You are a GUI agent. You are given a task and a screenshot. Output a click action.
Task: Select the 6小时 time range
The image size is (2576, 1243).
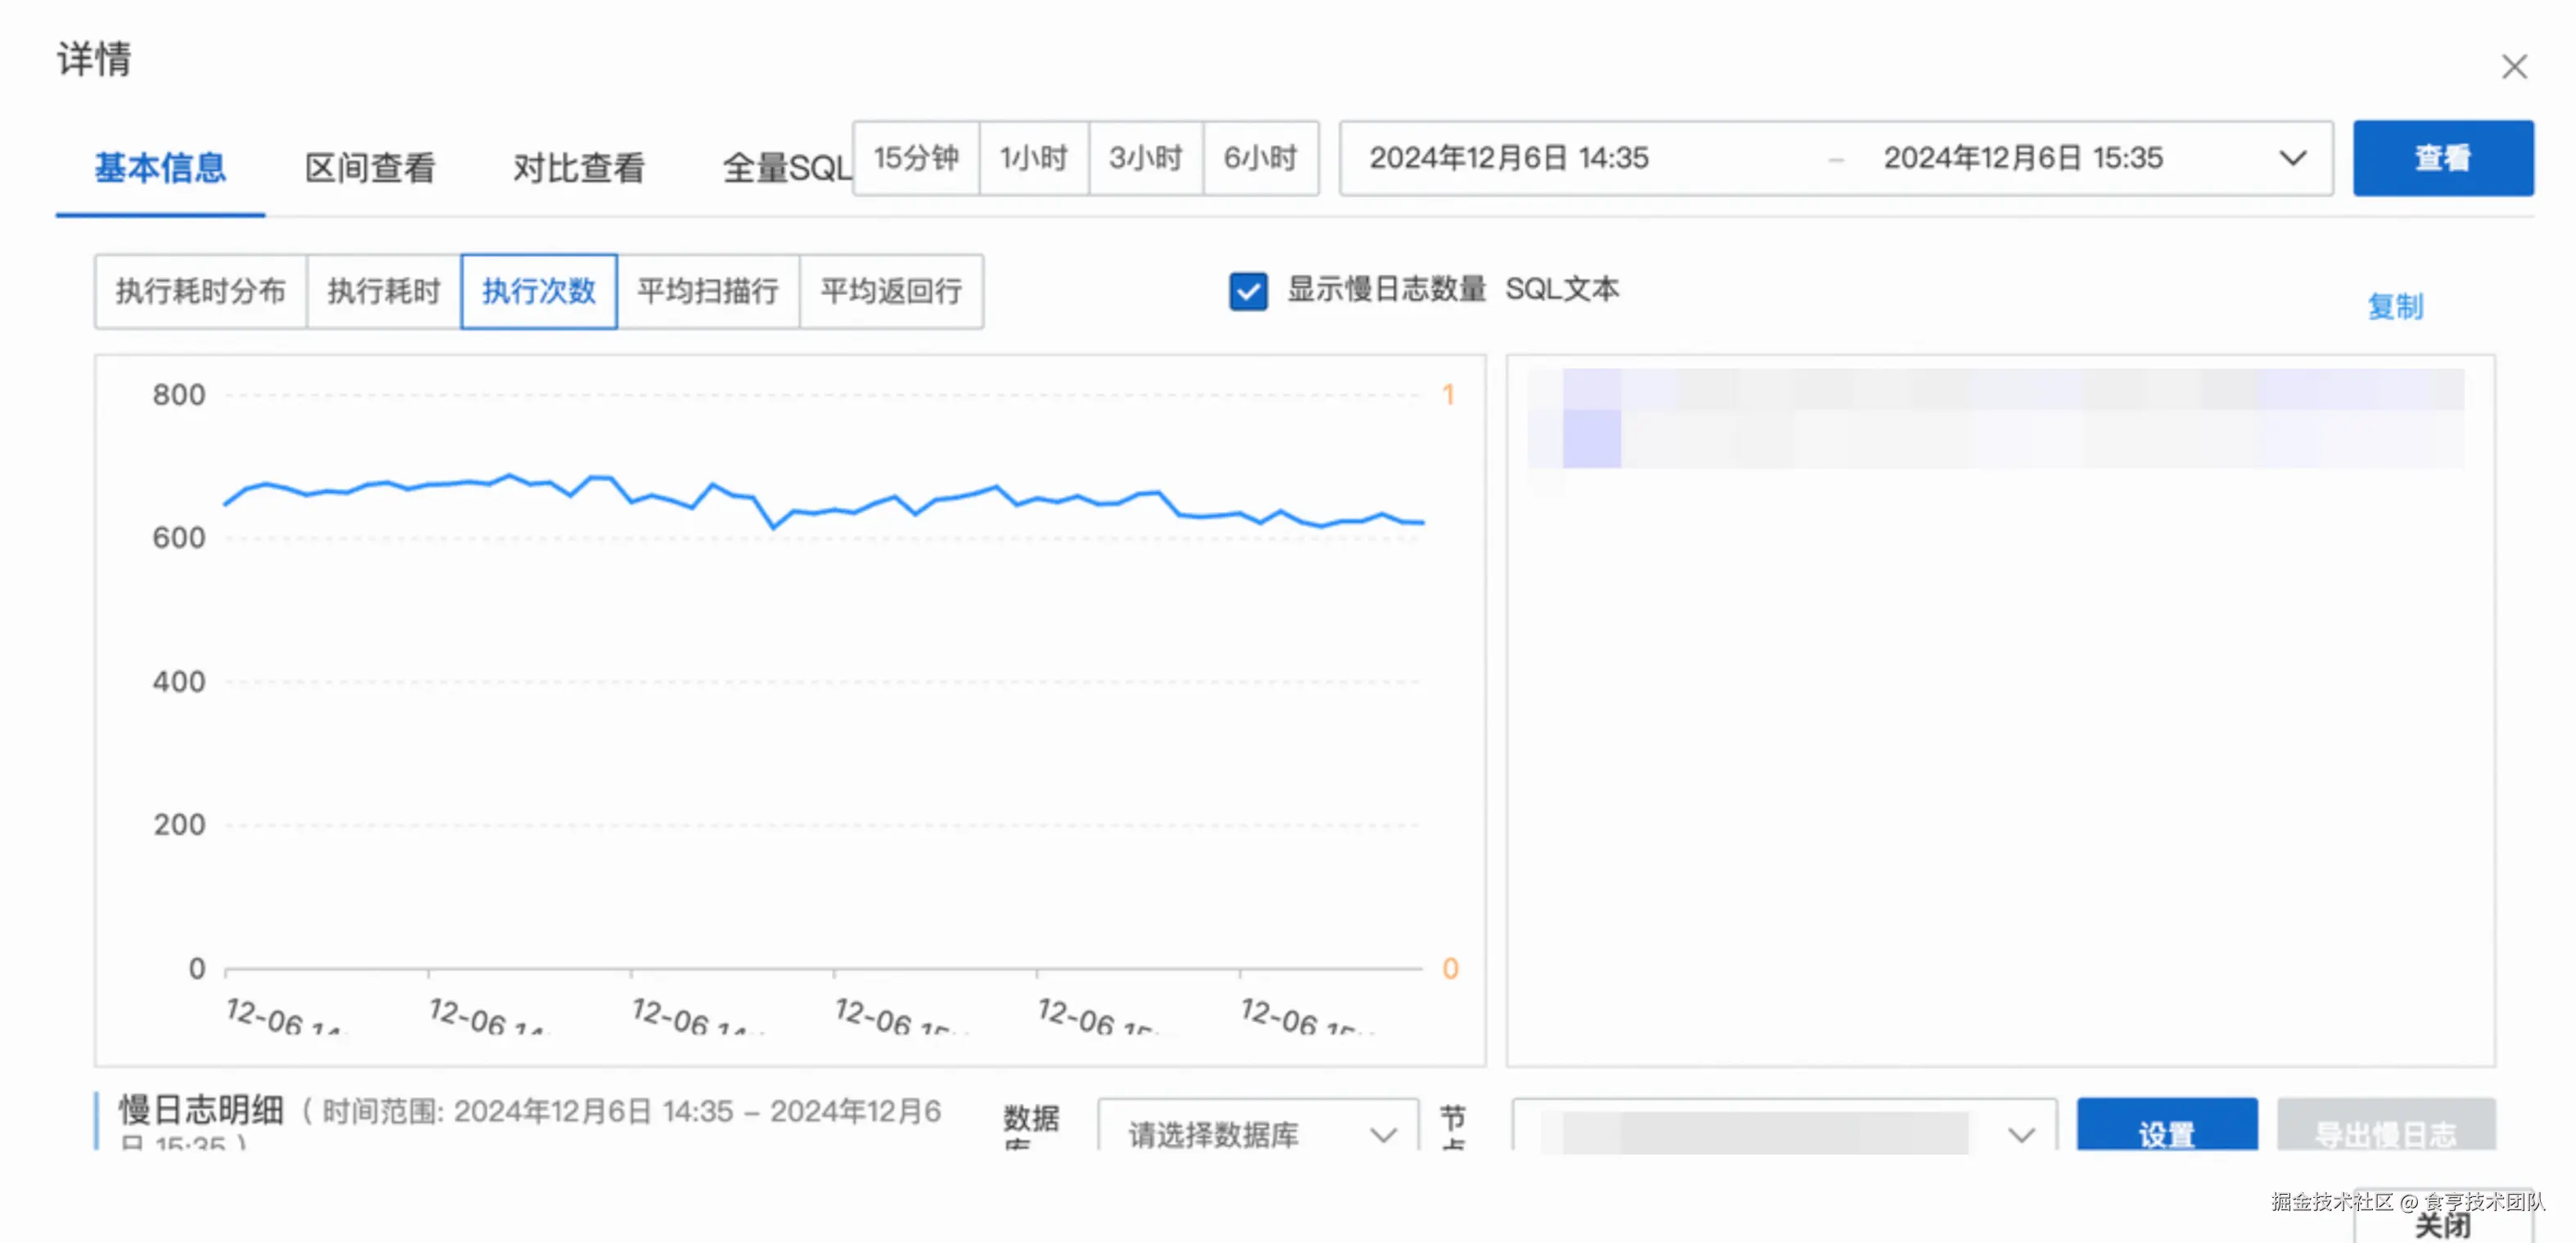tap(1260, 158)
